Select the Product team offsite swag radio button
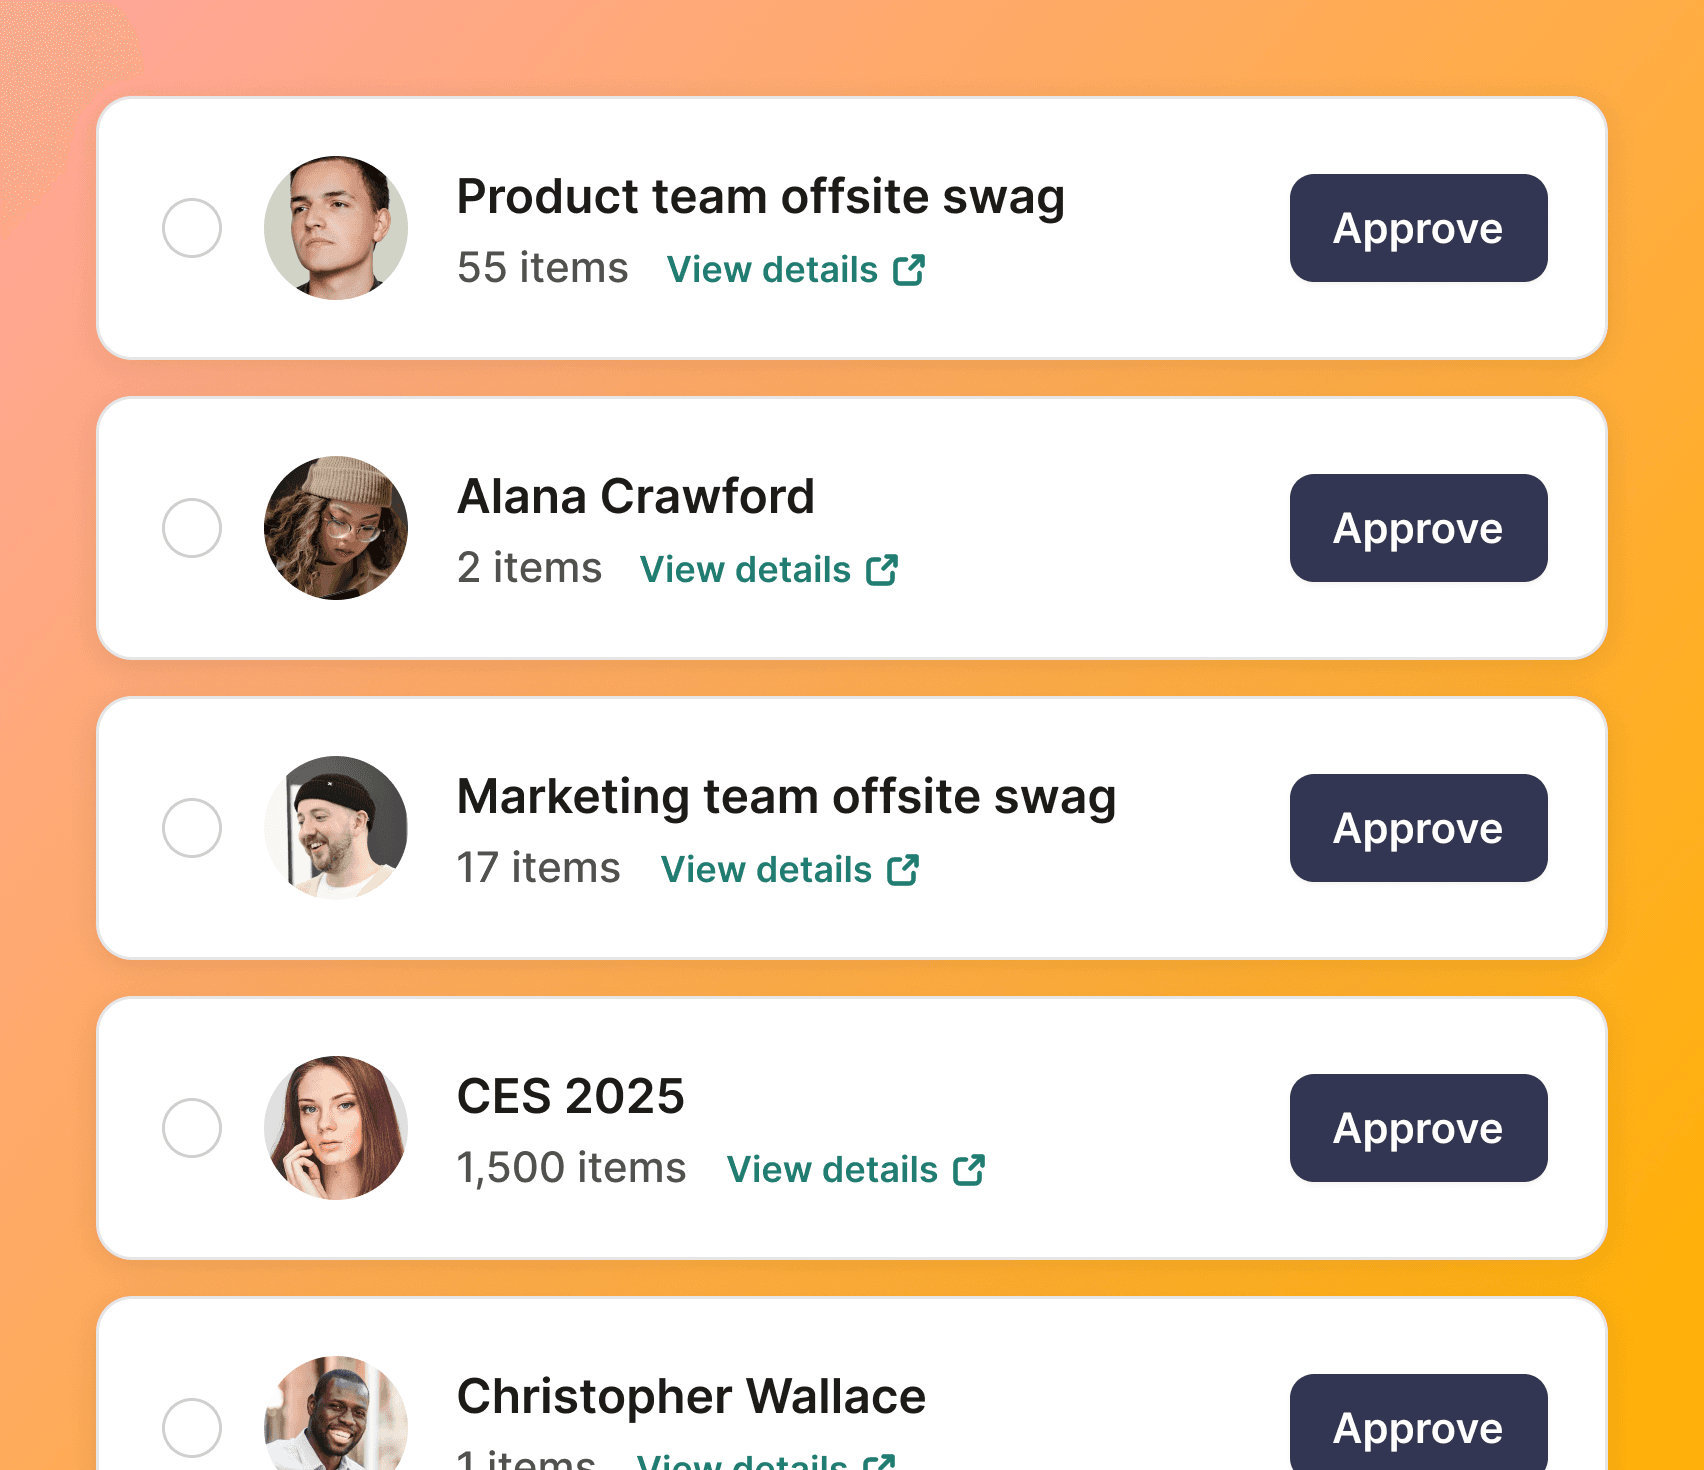This screenshot has height=1470, width=1704. 192,228
